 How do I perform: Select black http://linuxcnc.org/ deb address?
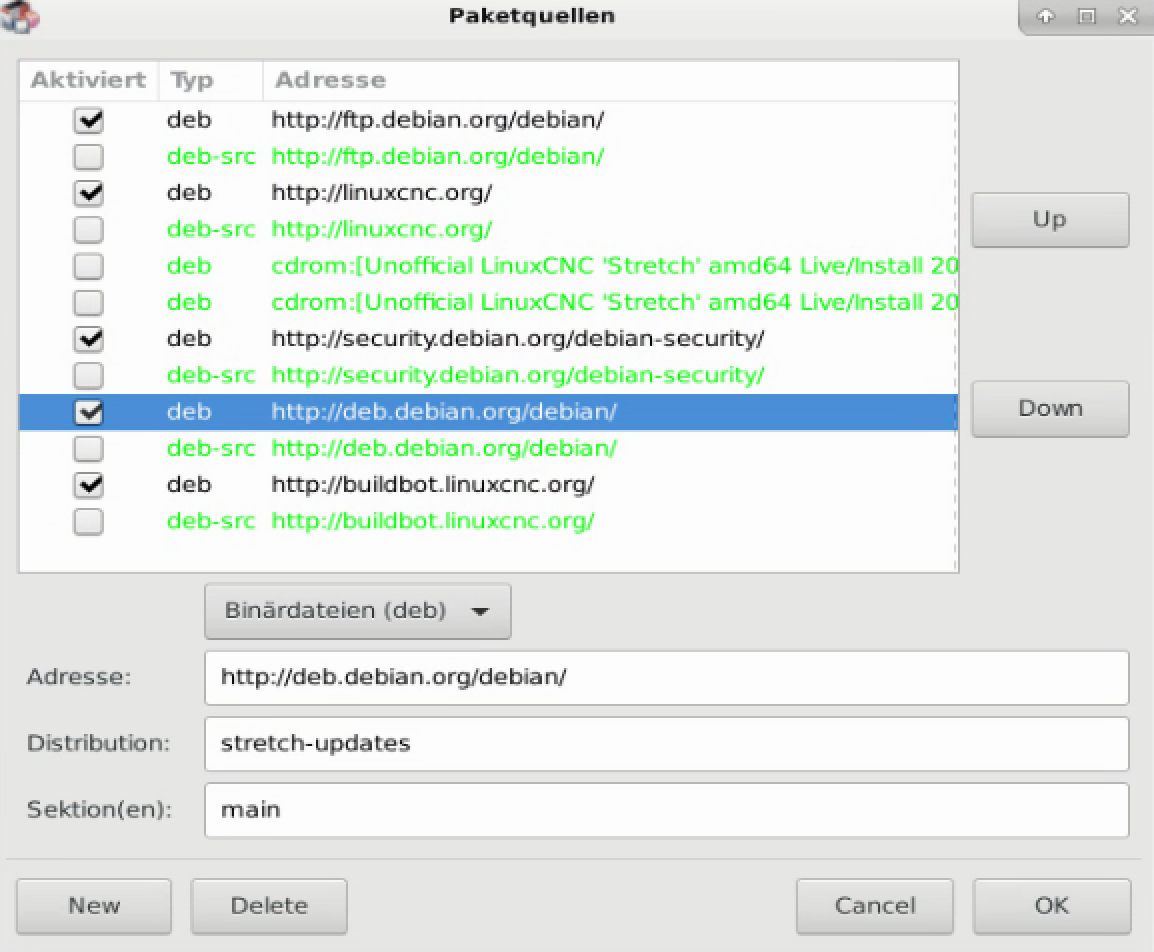382,193
